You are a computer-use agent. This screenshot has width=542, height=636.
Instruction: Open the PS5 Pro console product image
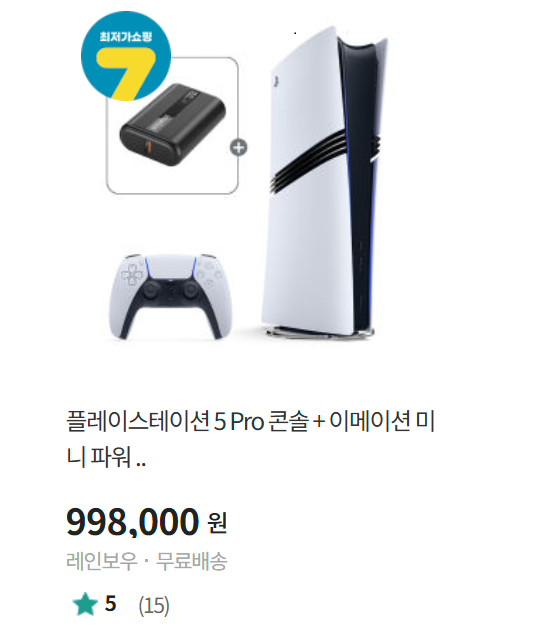pos(325,183)
